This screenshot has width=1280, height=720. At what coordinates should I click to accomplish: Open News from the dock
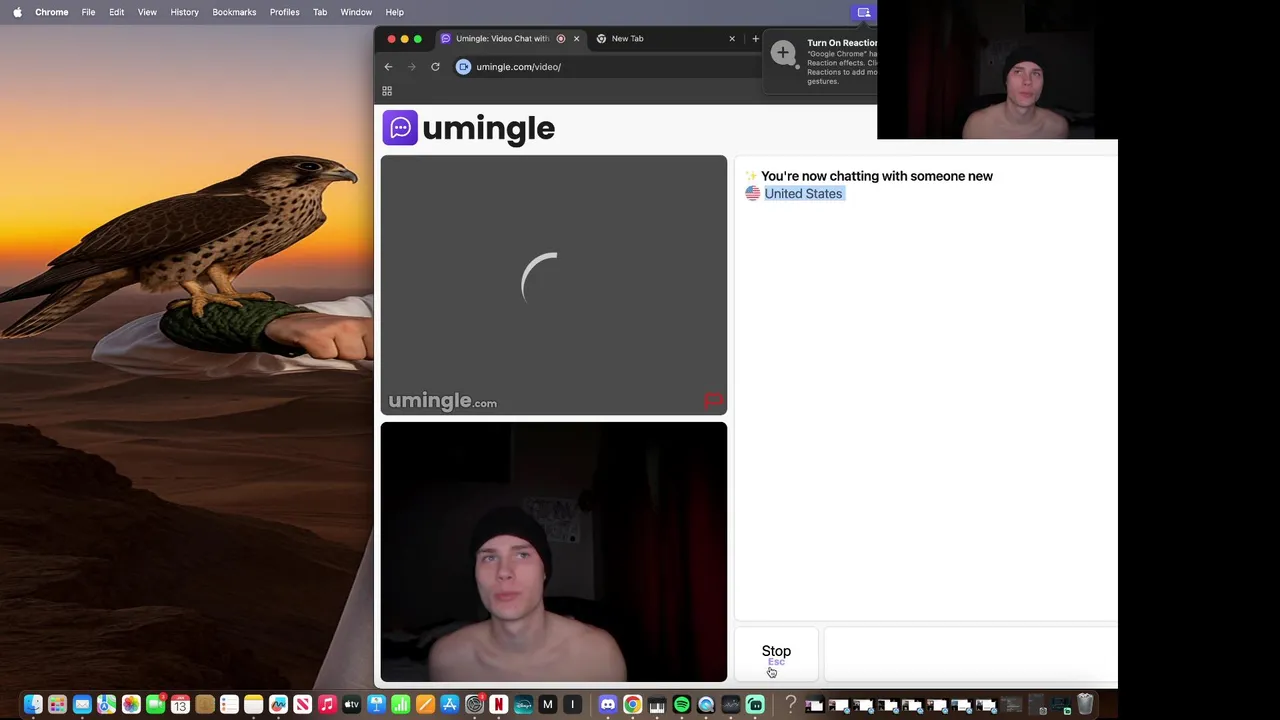tap(302, 704)
